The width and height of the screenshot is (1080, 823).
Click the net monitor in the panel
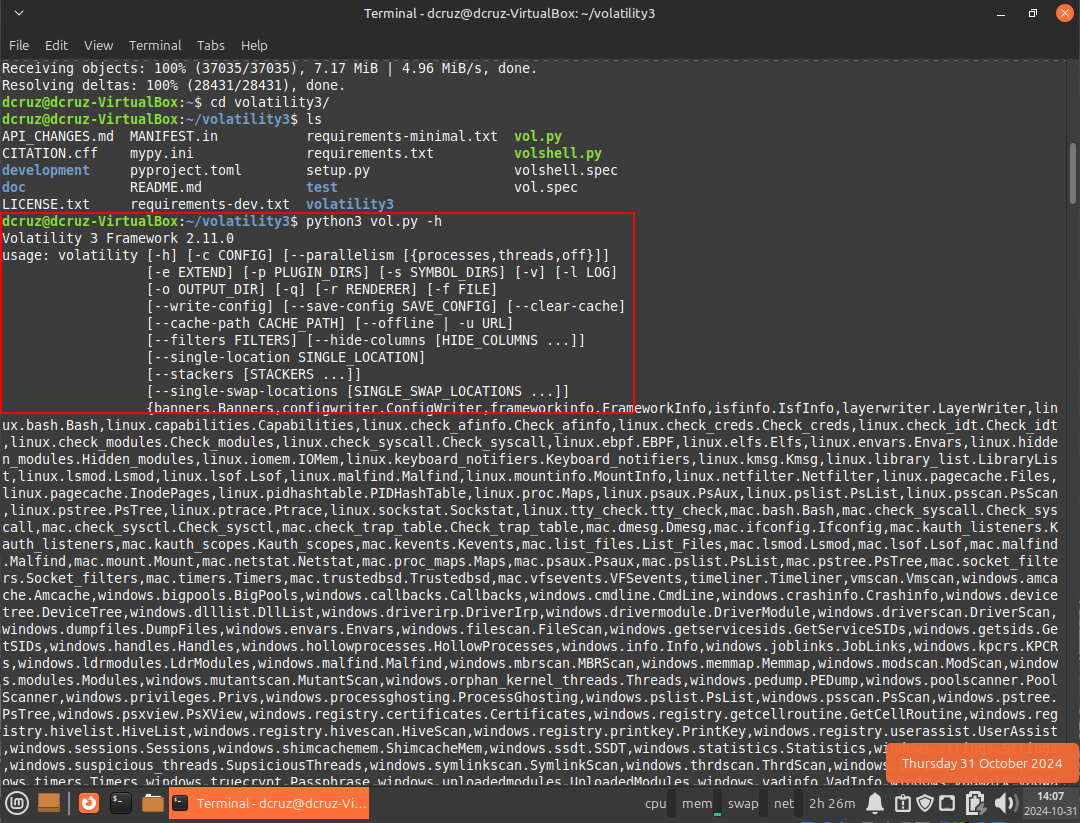787,803
